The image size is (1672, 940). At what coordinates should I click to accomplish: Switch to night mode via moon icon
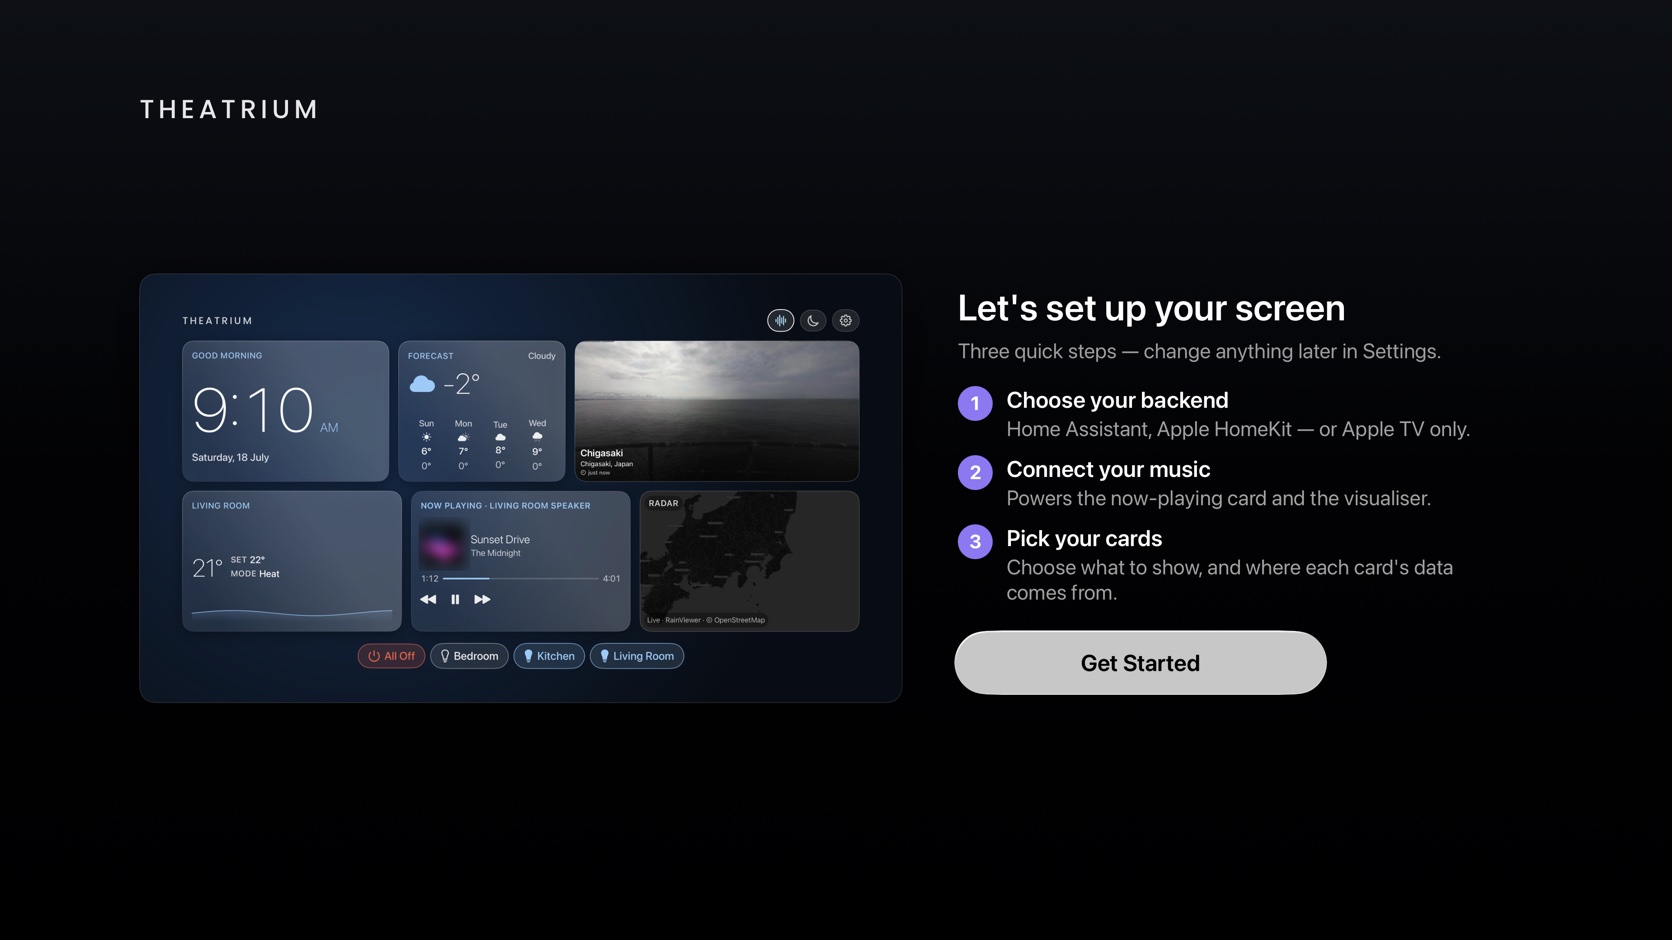(x=813, y=321)
